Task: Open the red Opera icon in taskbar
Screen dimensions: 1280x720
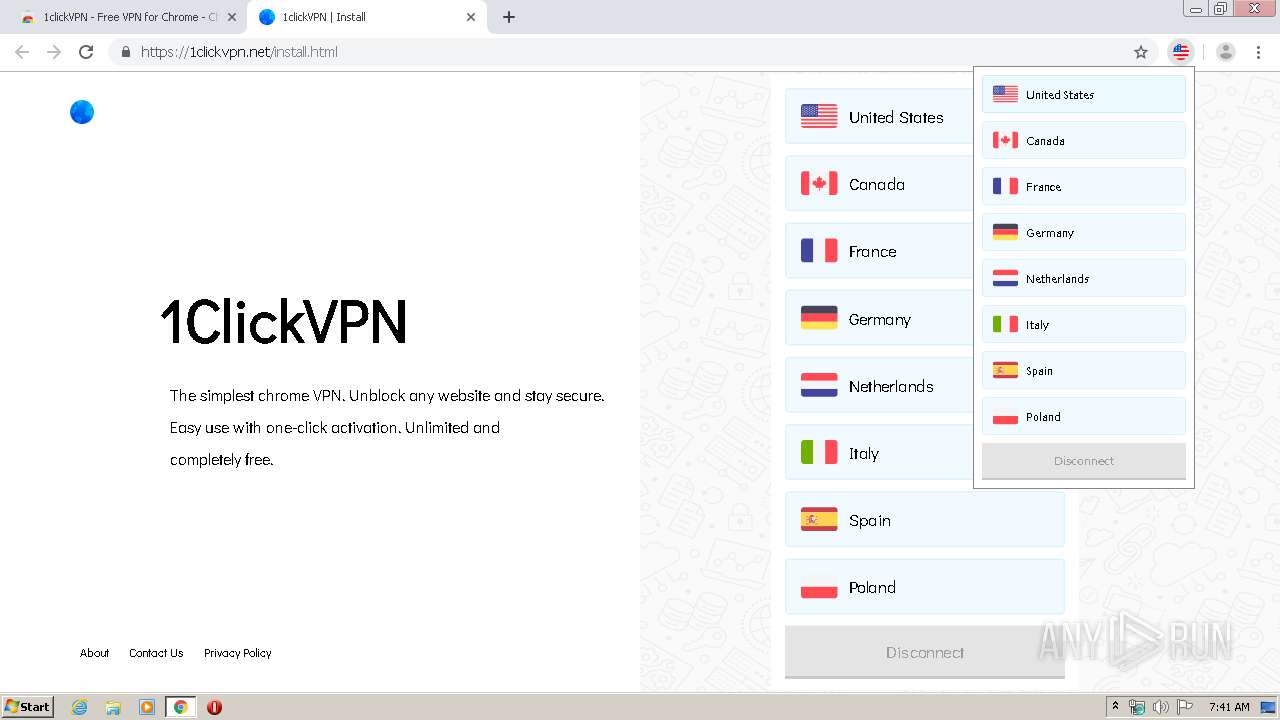Action: click(214, 707)
